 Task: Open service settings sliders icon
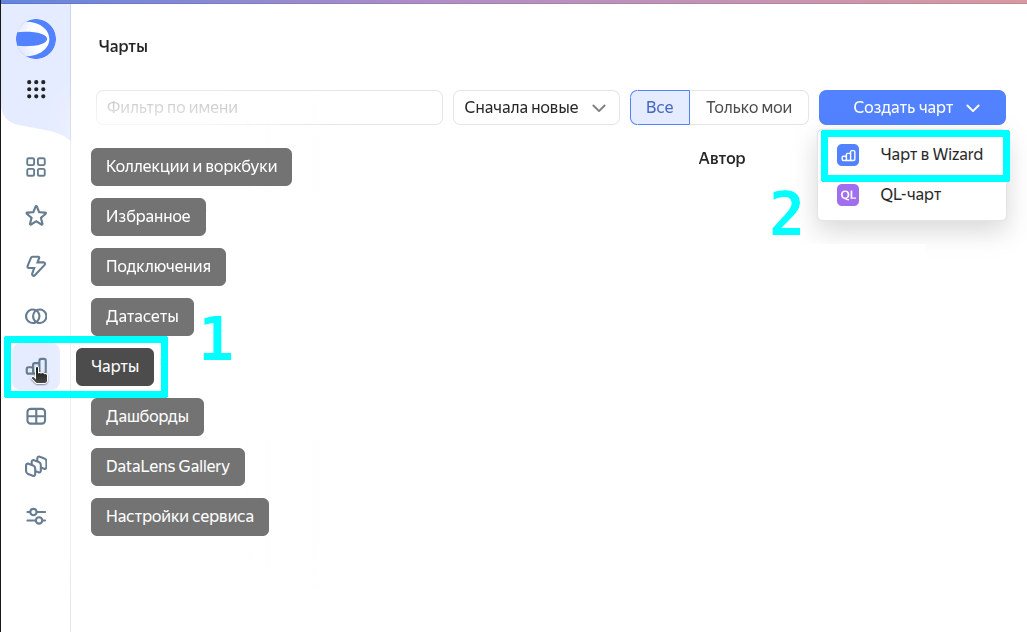[x=36, y=516]
